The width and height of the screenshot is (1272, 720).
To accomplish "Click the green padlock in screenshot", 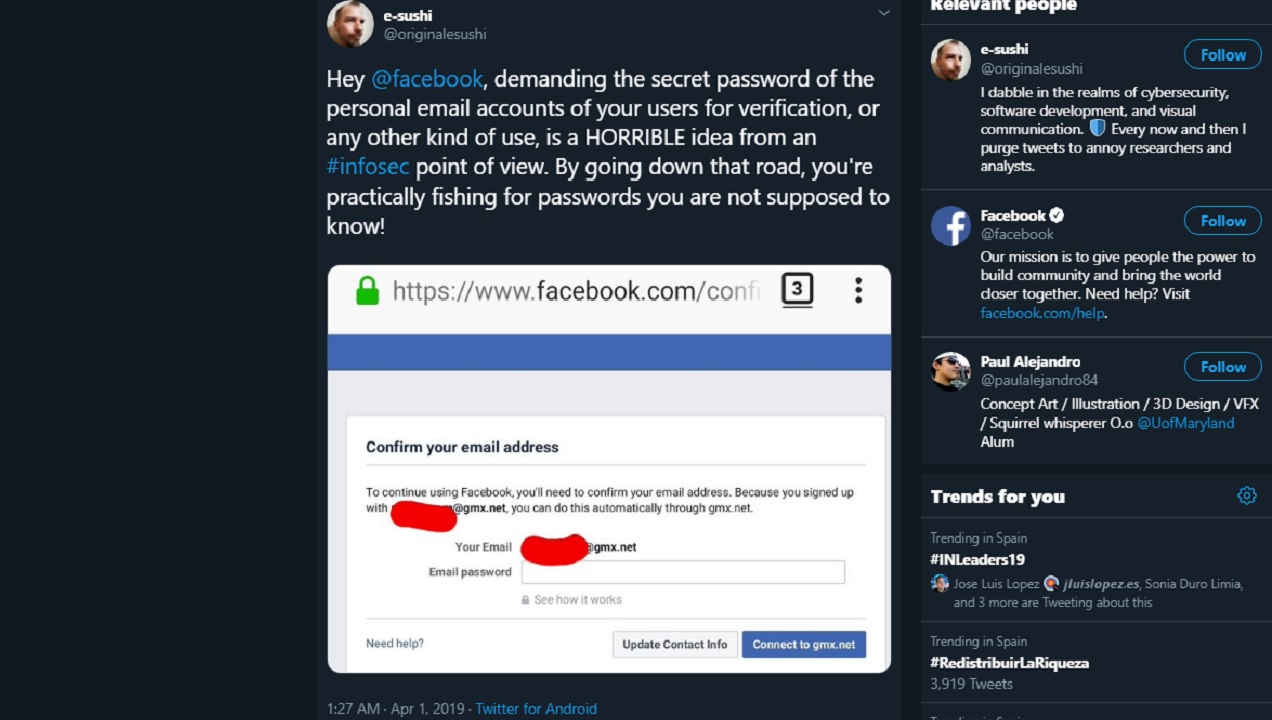I will (368, 291).
